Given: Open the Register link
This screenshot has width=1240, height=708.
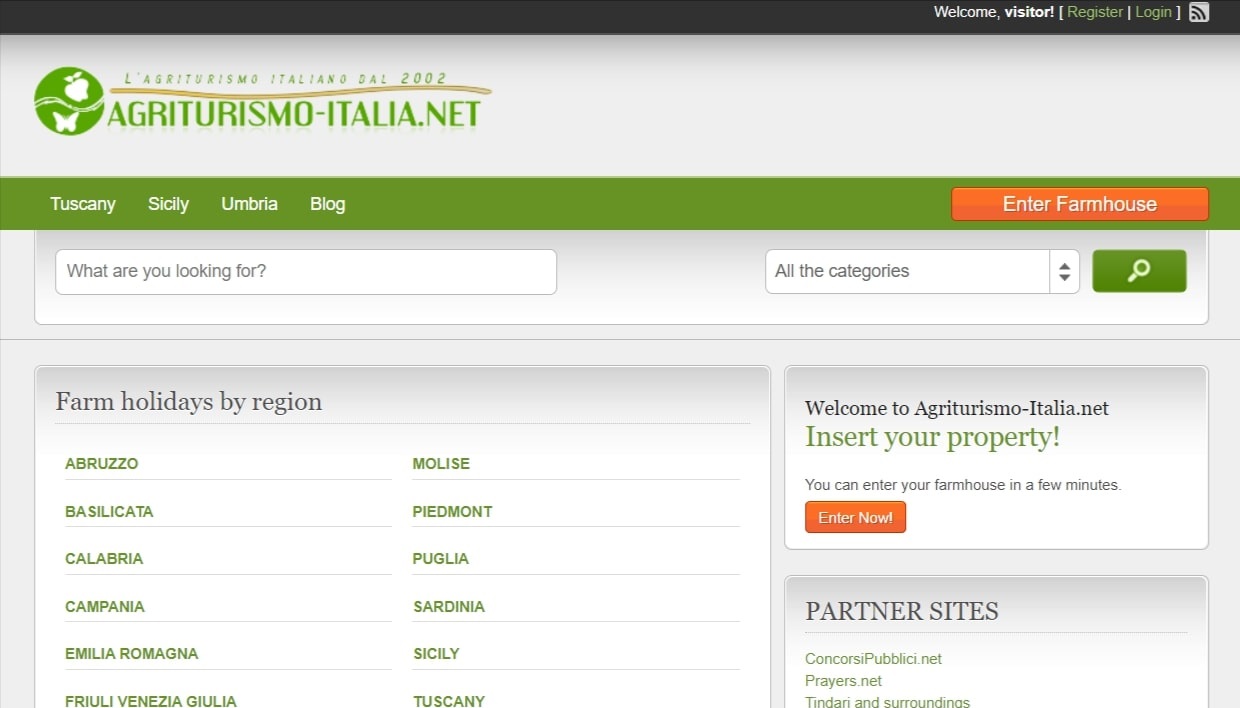Looking at the screenshot, I should (x=1095, y=12).
